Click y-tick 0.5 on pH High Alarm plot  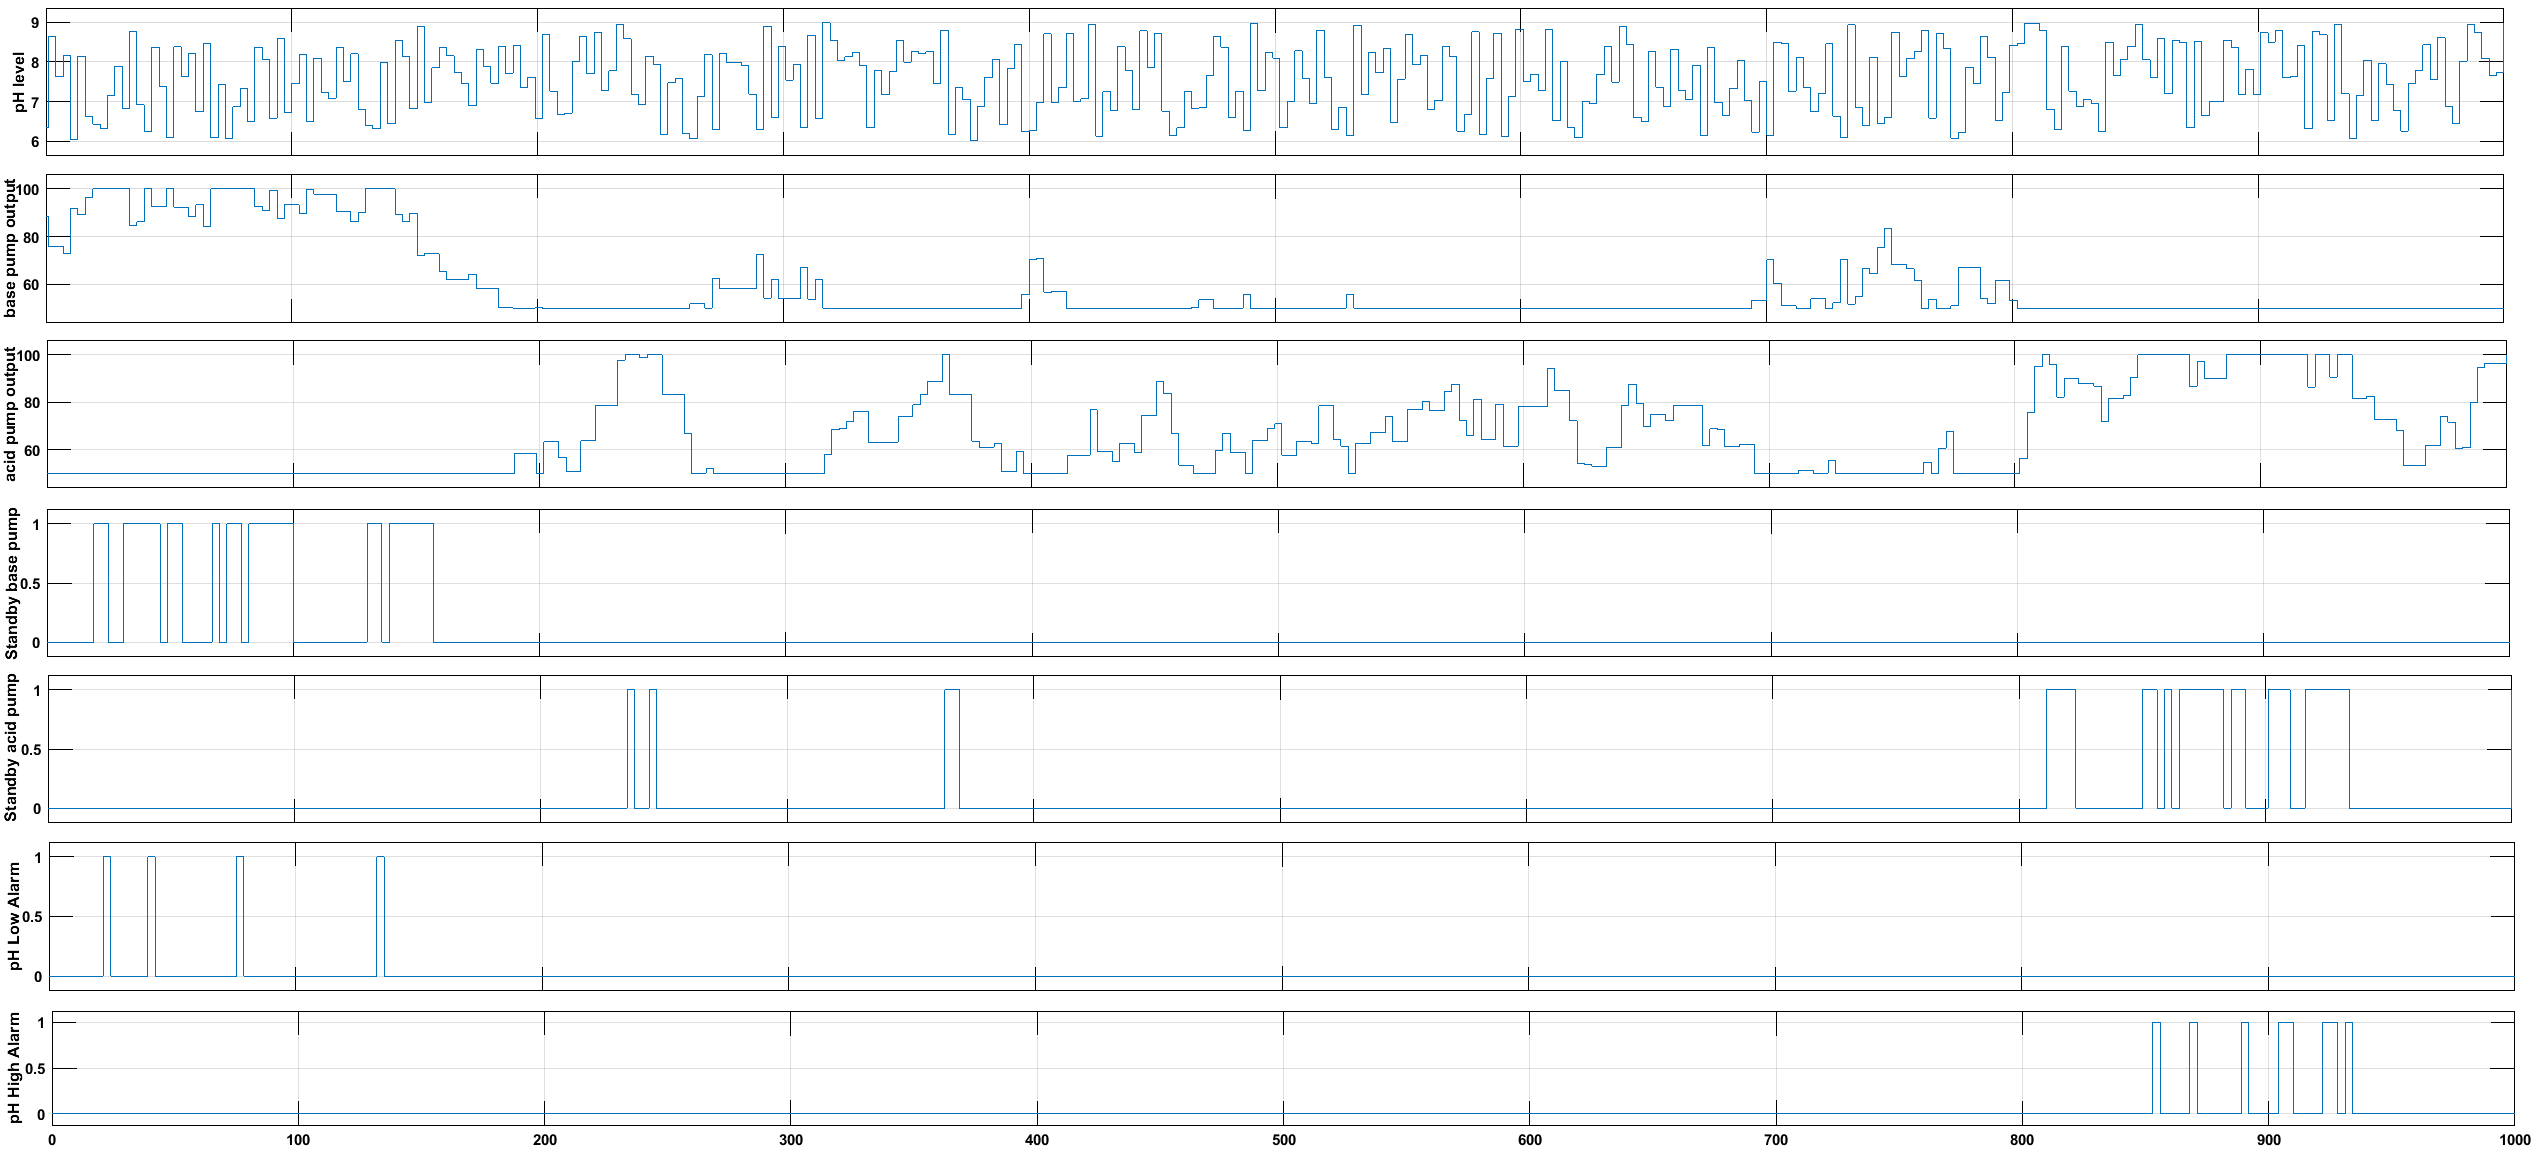tap(35, 1069)
